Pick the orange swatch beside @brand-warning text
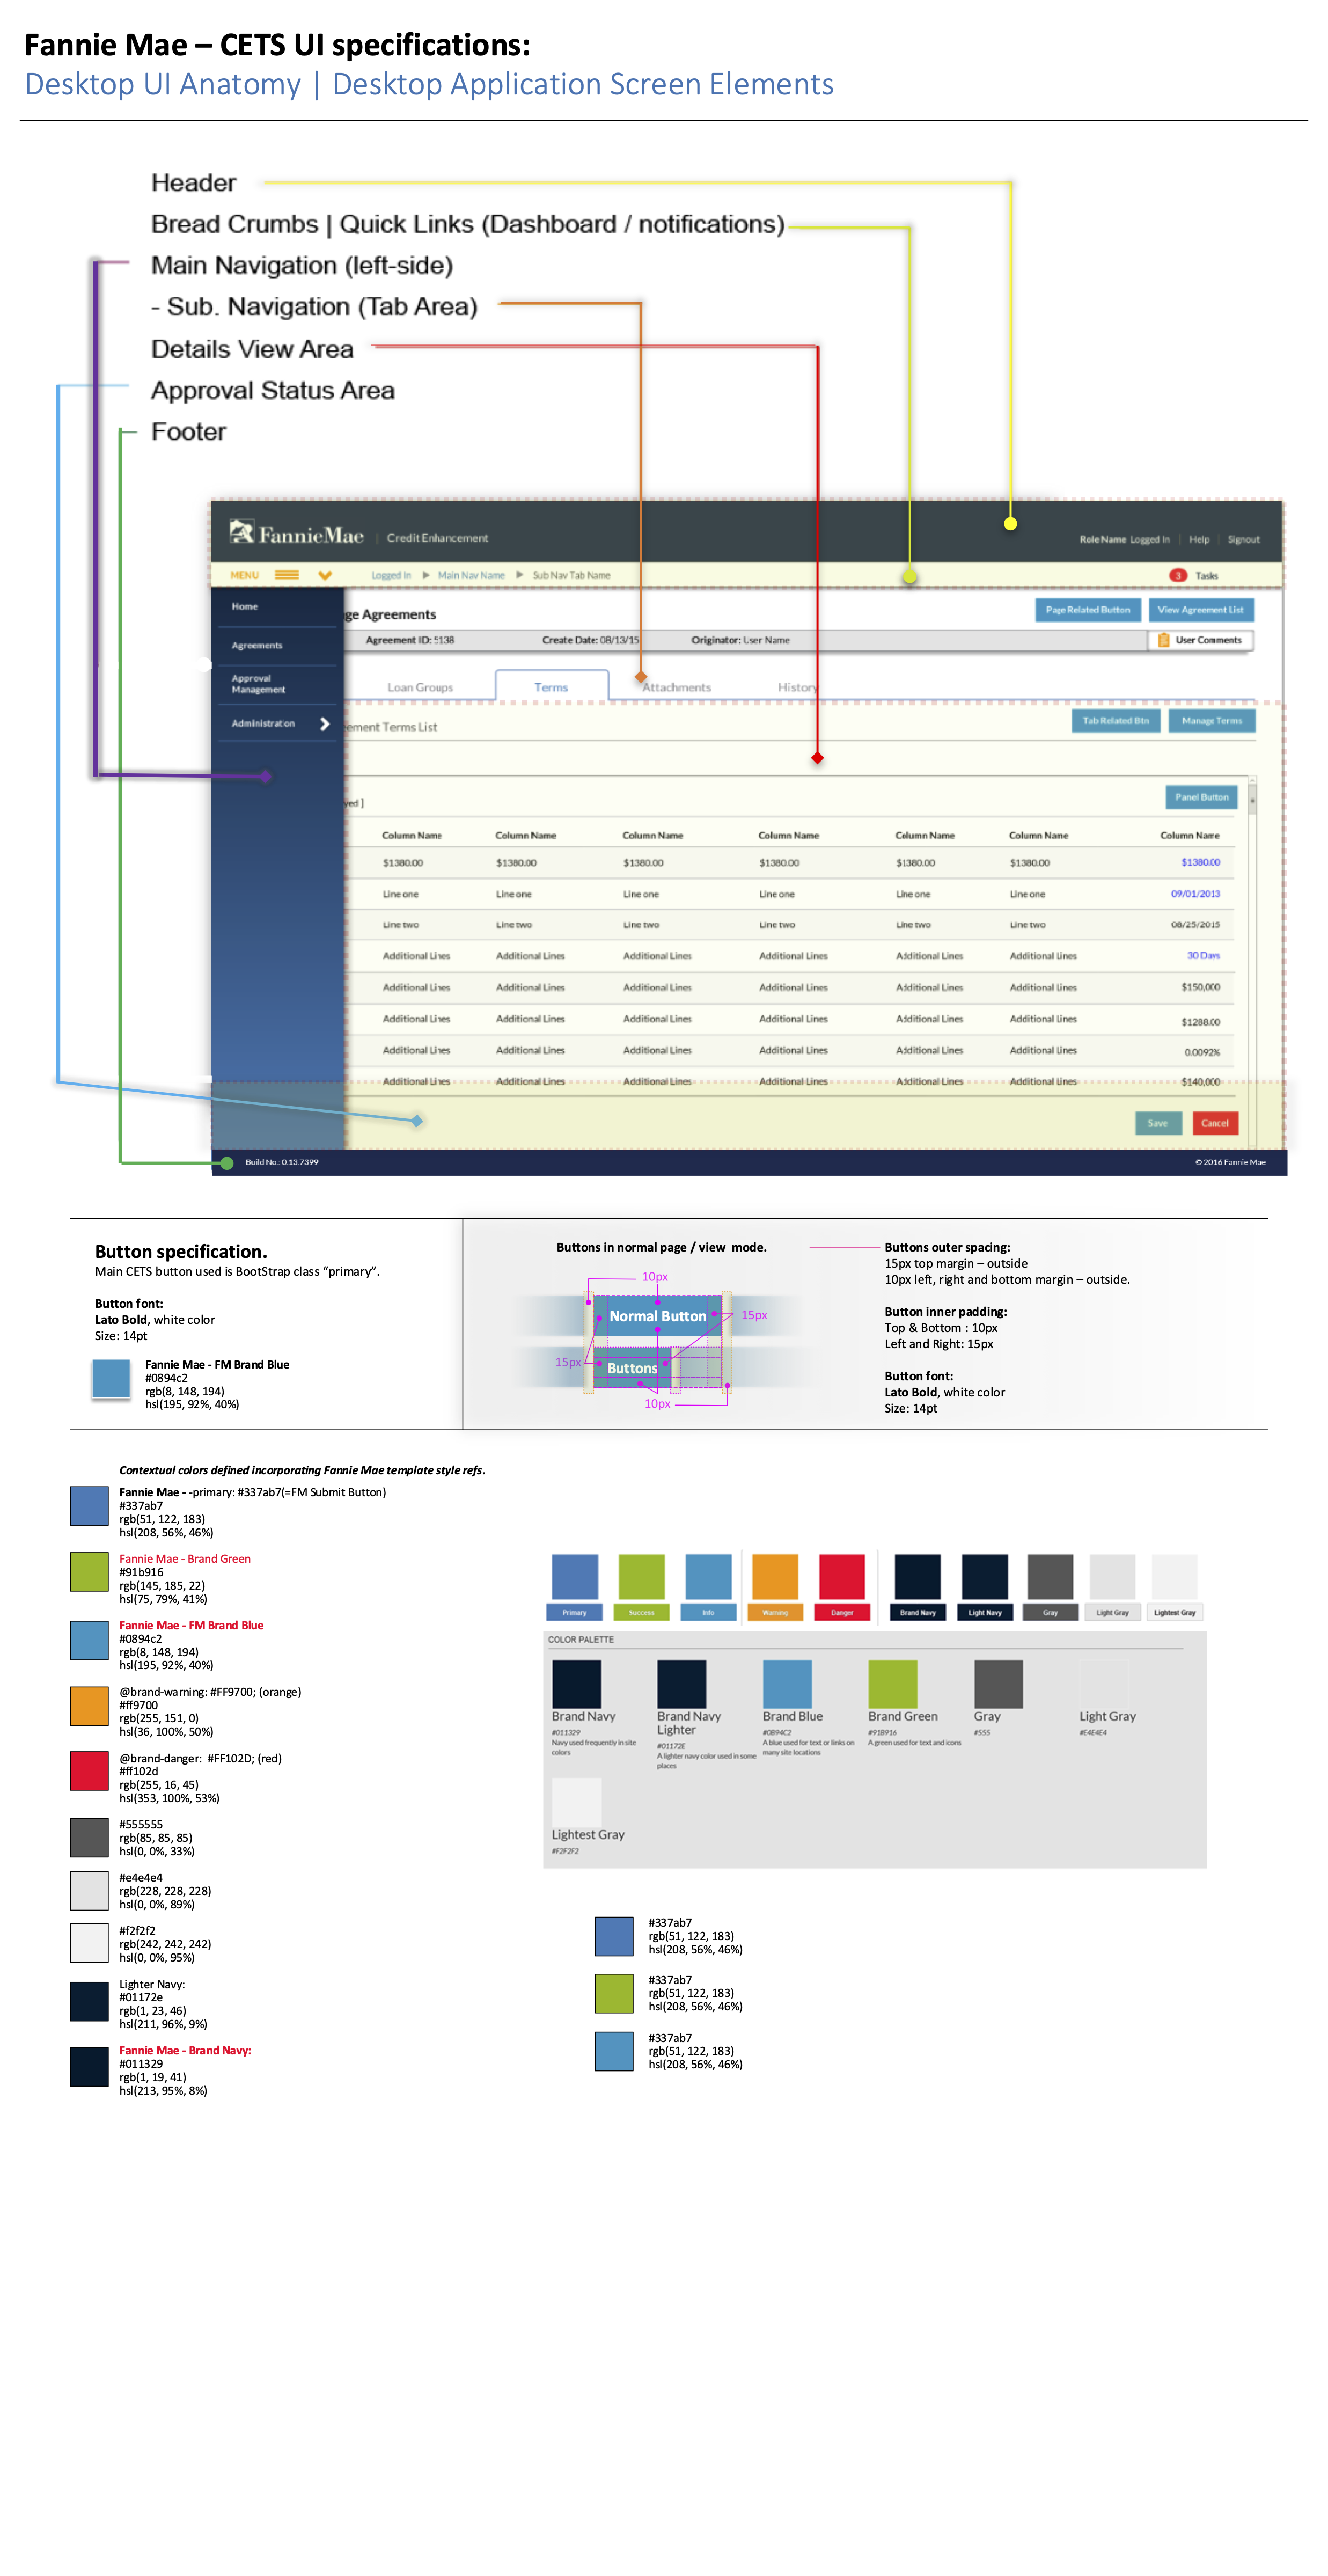The height and width of the screenshot is (2576, 1328). 89,1706
